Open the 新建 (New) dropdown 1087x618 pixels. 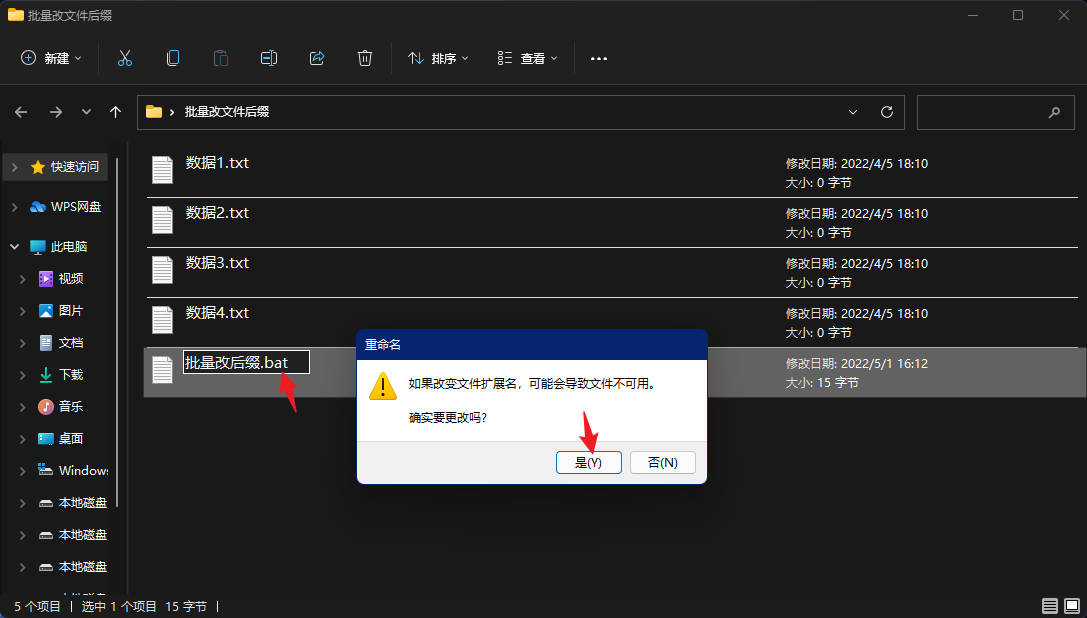[x=51, y=58]
